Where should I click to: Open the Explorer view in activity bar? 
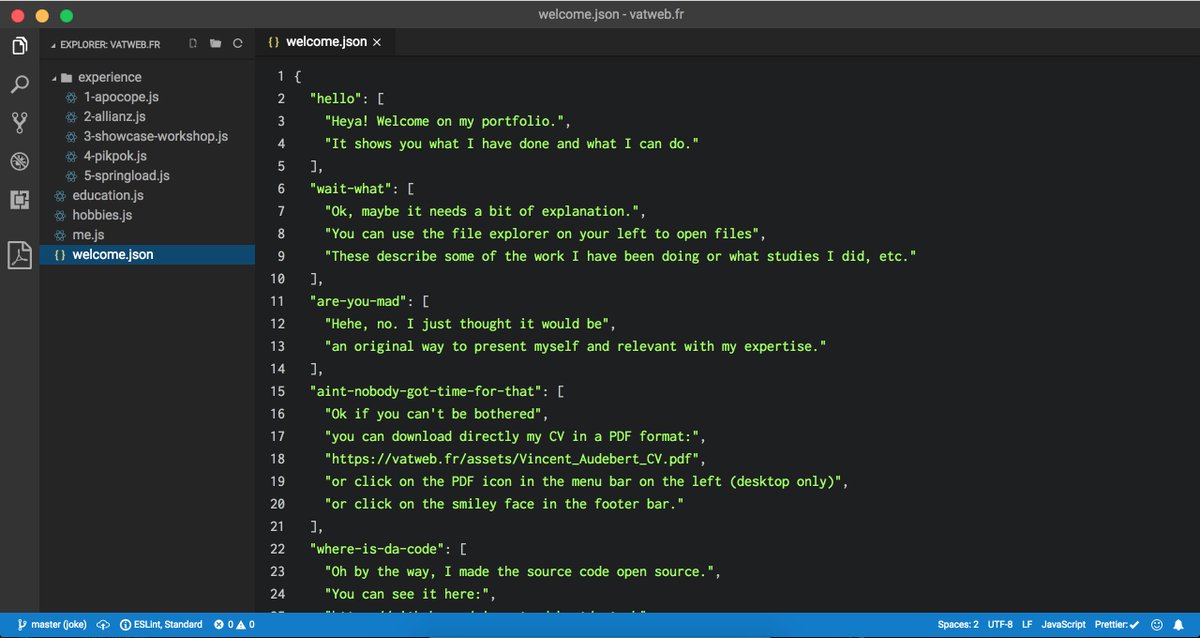click(x=19, y=46)
